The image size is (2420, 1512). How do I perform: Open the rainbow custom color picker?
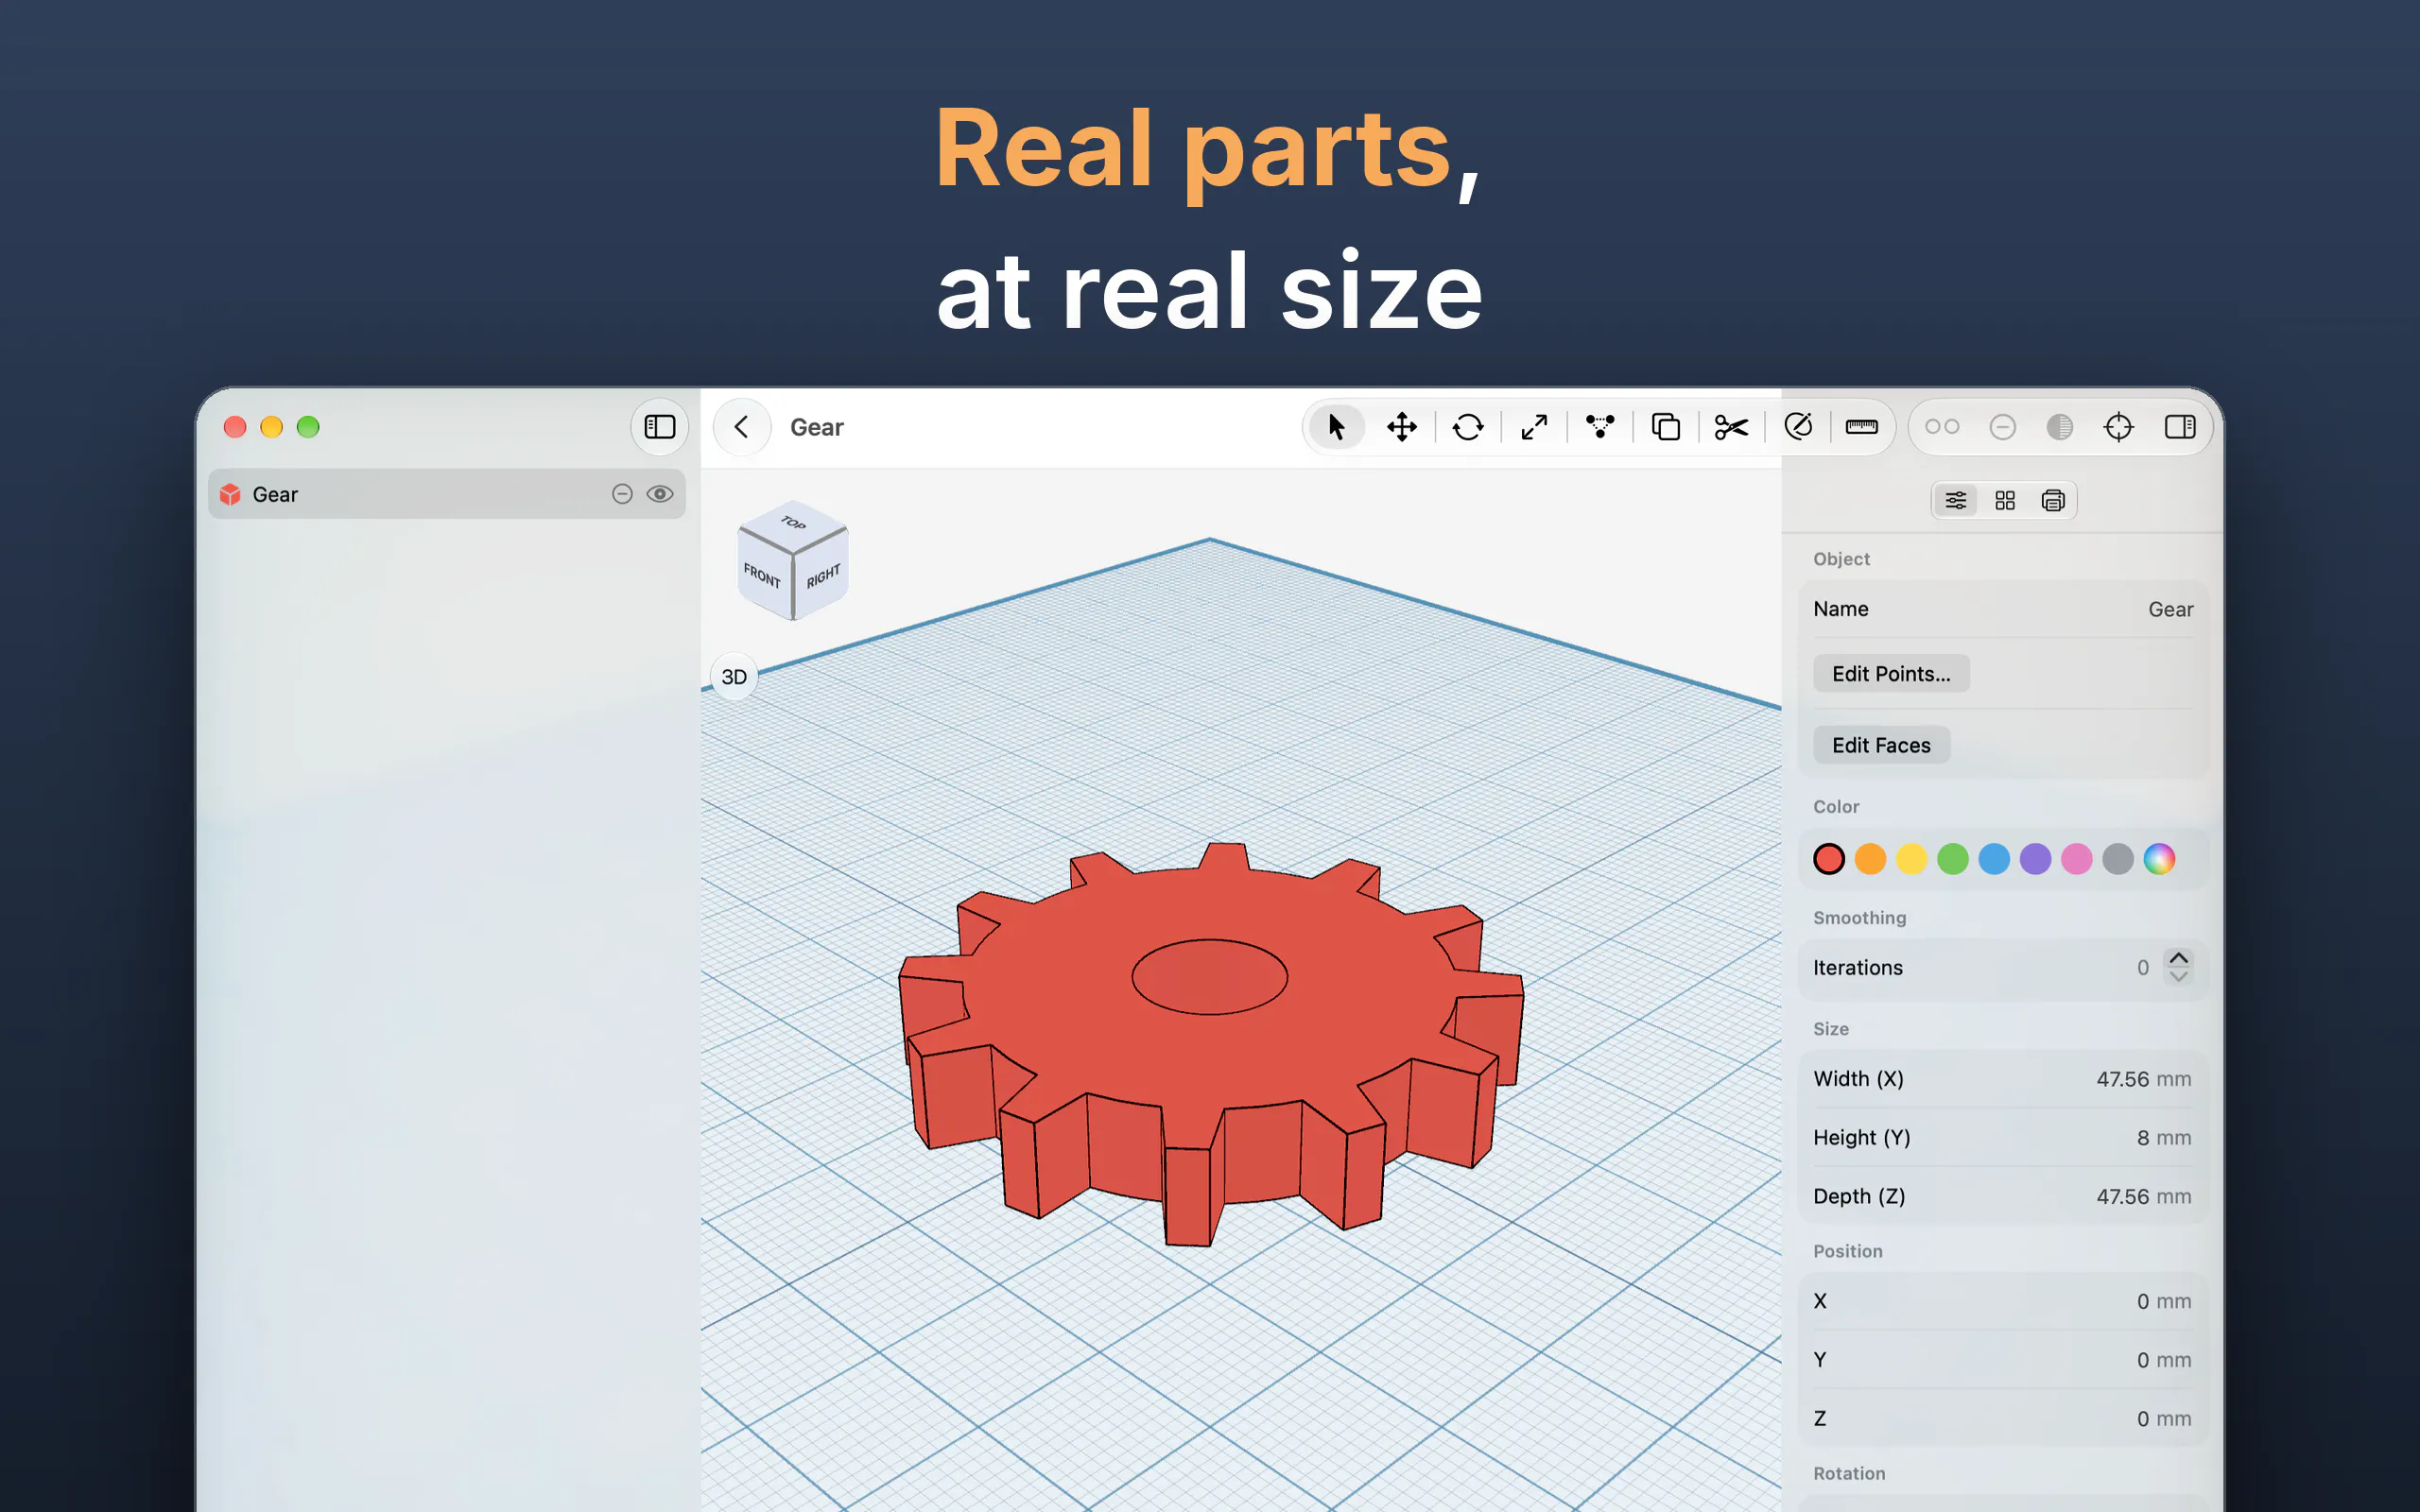click(x=2159, y=859)
